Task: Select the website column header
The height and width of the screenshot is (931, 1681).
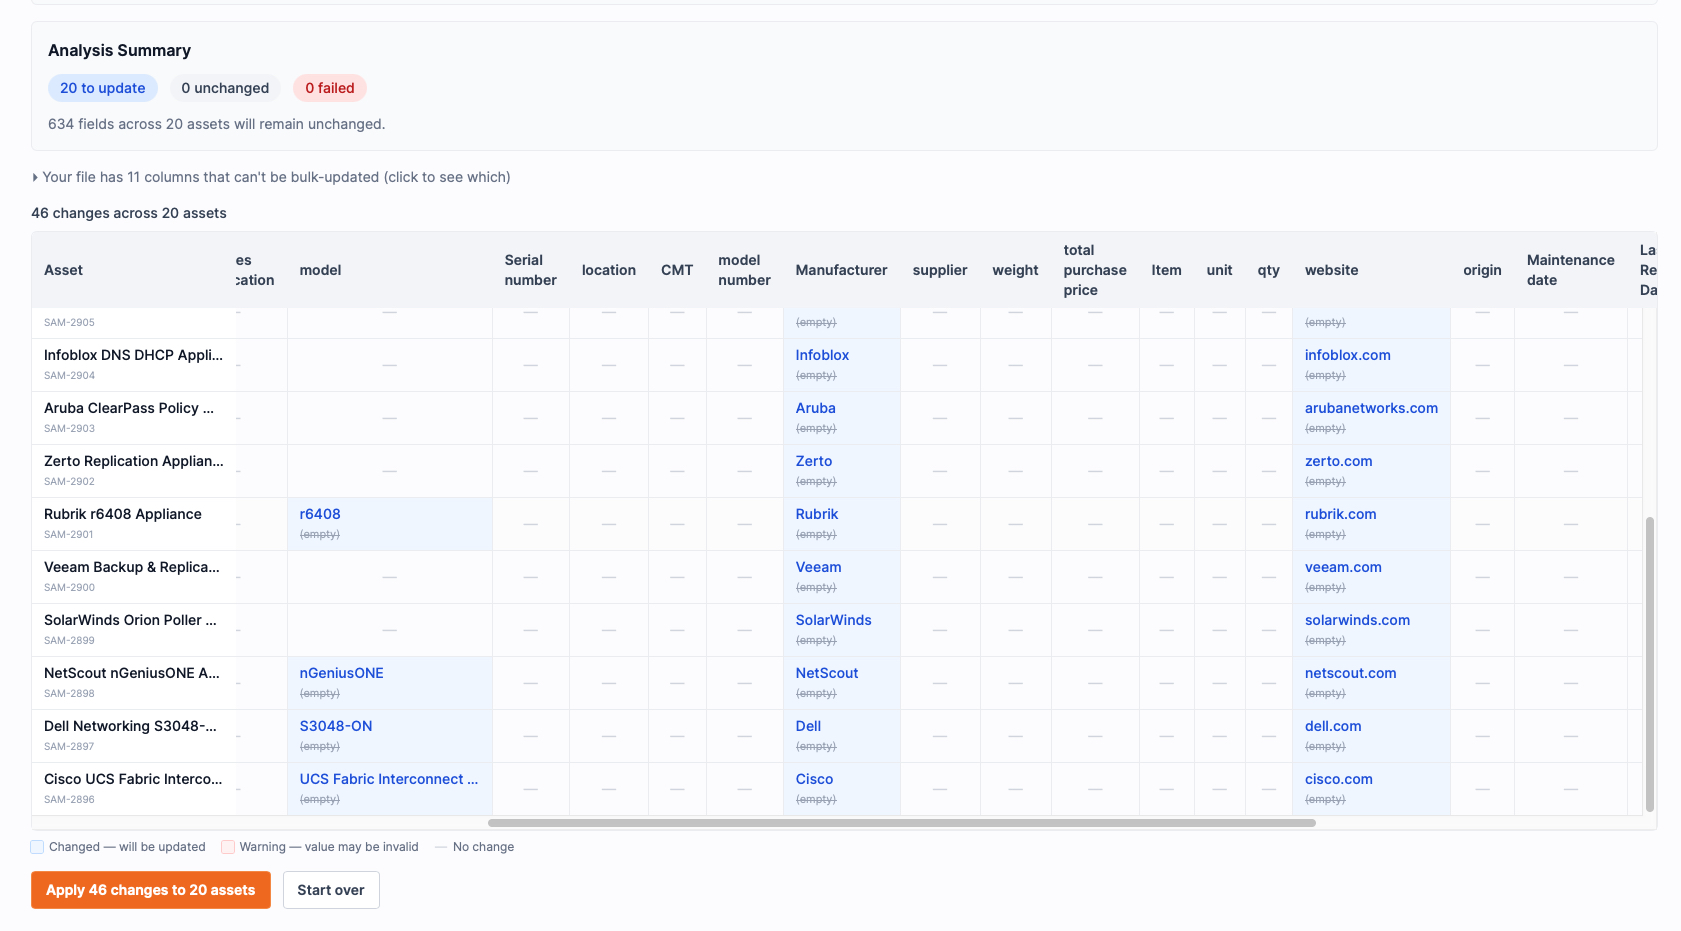Action: tap(1331, 270)
